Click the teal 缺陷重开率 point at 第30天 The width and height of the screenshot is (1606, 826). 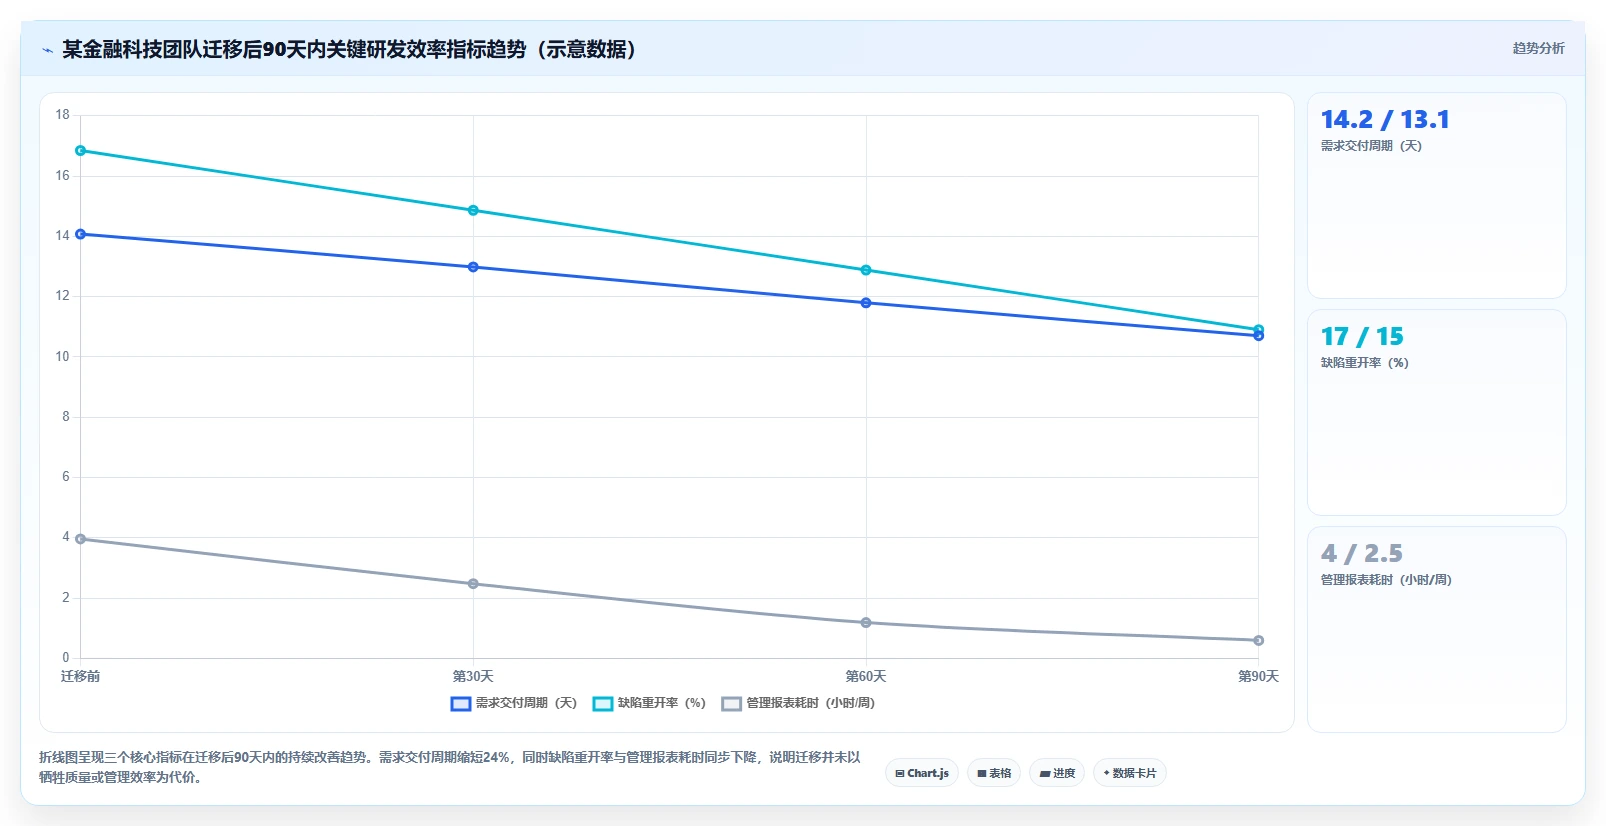473,211
